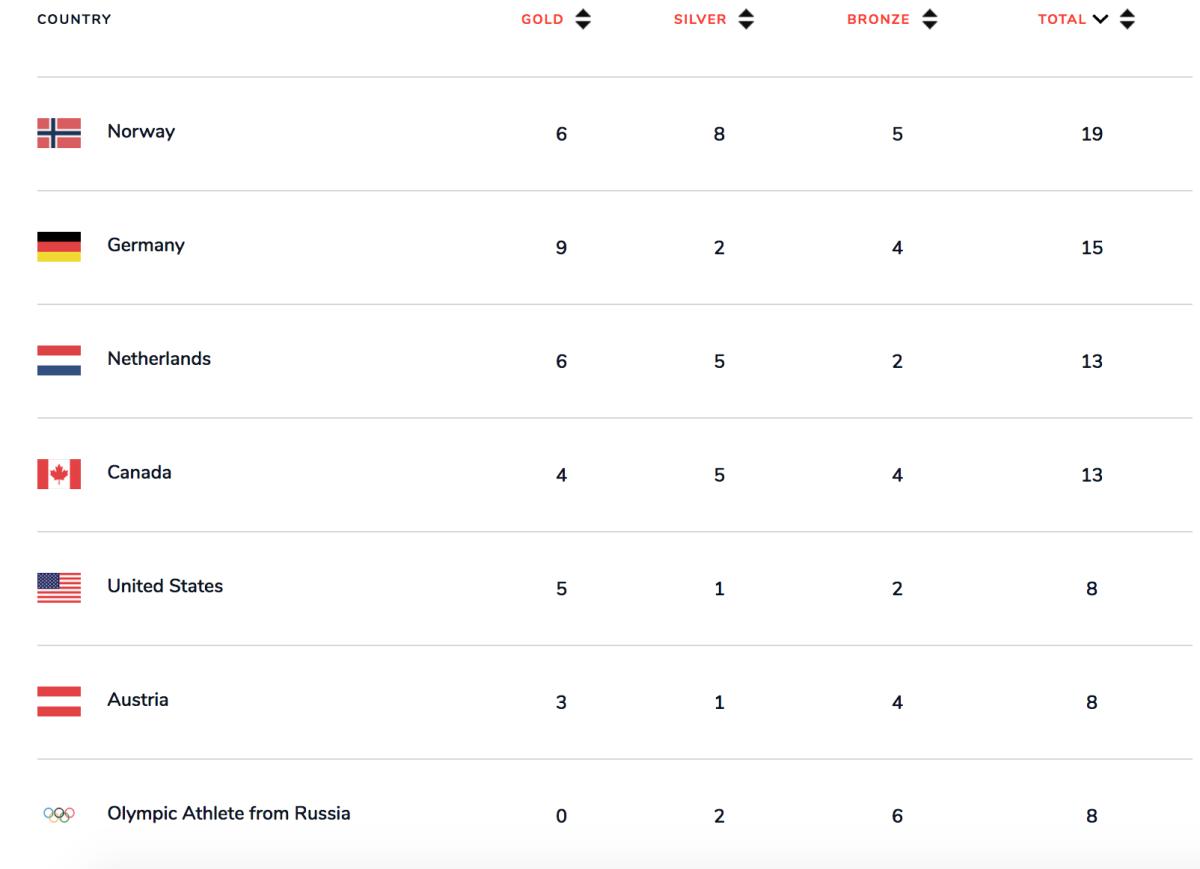Click the Netherlands flag icon
This screenshot has width=1200, height=869.
[59, 360]
